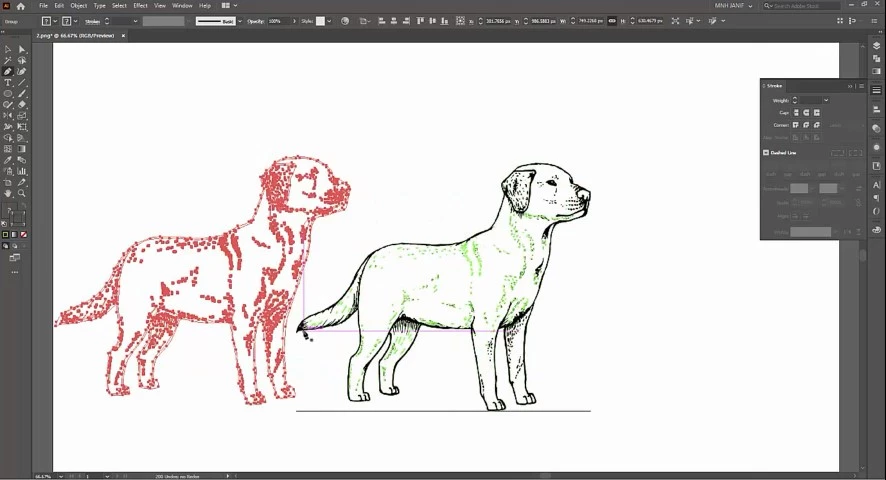This screenshot has height=480, width=886.
Task: Open the Select menu
Action: tap(119, 6)
